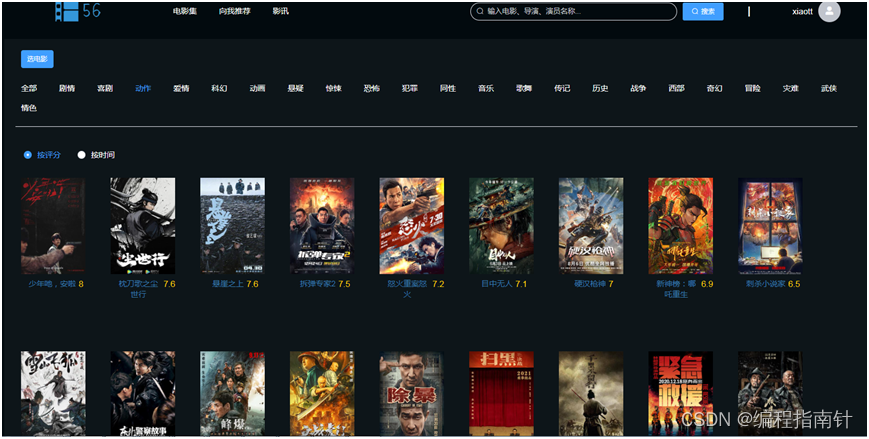Image resolution: width=869 pixels, height=439 pixels.
Task: Select the 全部 genre filter
Action: click(x=29, y=88)
